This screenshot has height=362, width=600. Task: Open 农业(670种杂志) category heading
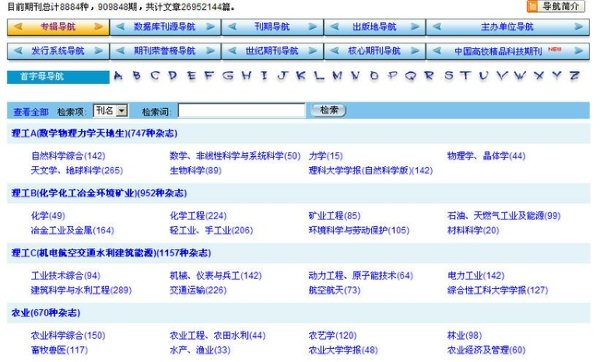click(x=46, y=313)
